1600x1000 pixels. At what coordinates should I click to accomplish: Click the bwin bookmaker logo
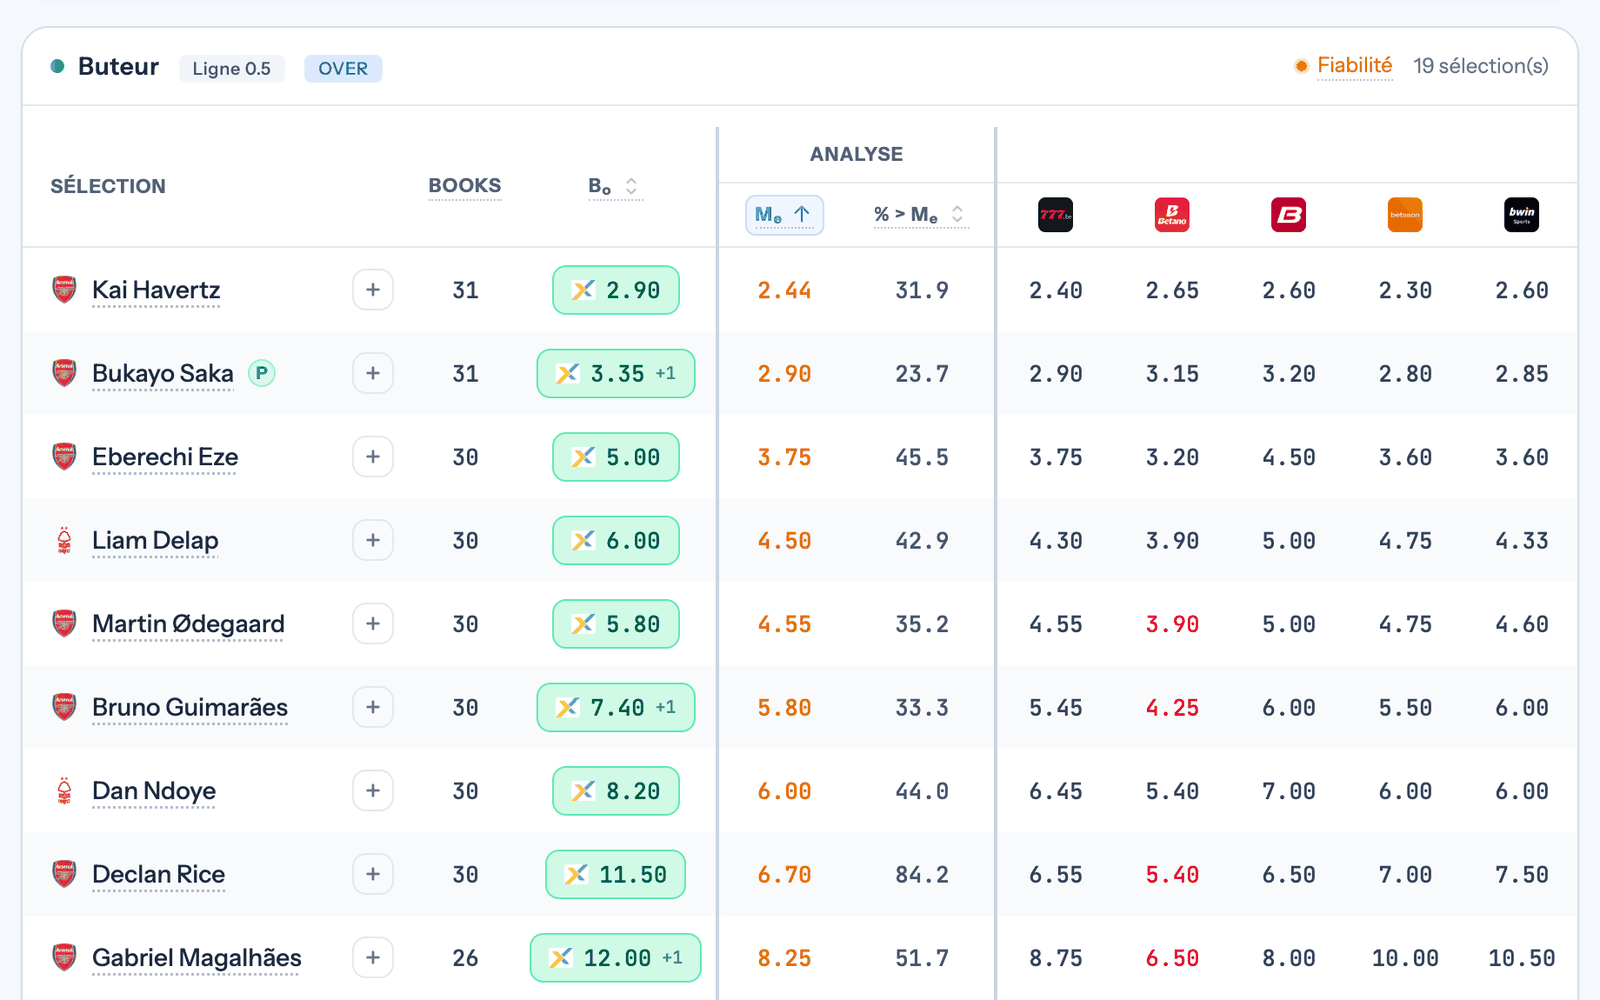(1521, 215)
